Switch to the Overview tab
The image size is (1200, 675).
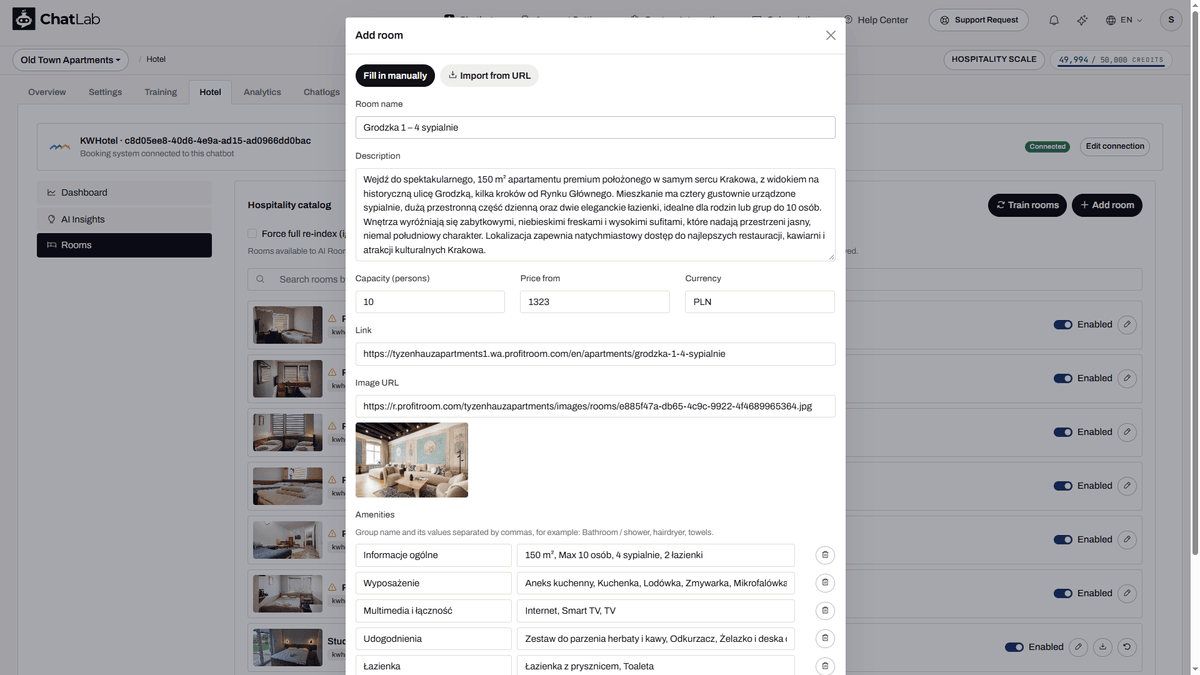47,92
